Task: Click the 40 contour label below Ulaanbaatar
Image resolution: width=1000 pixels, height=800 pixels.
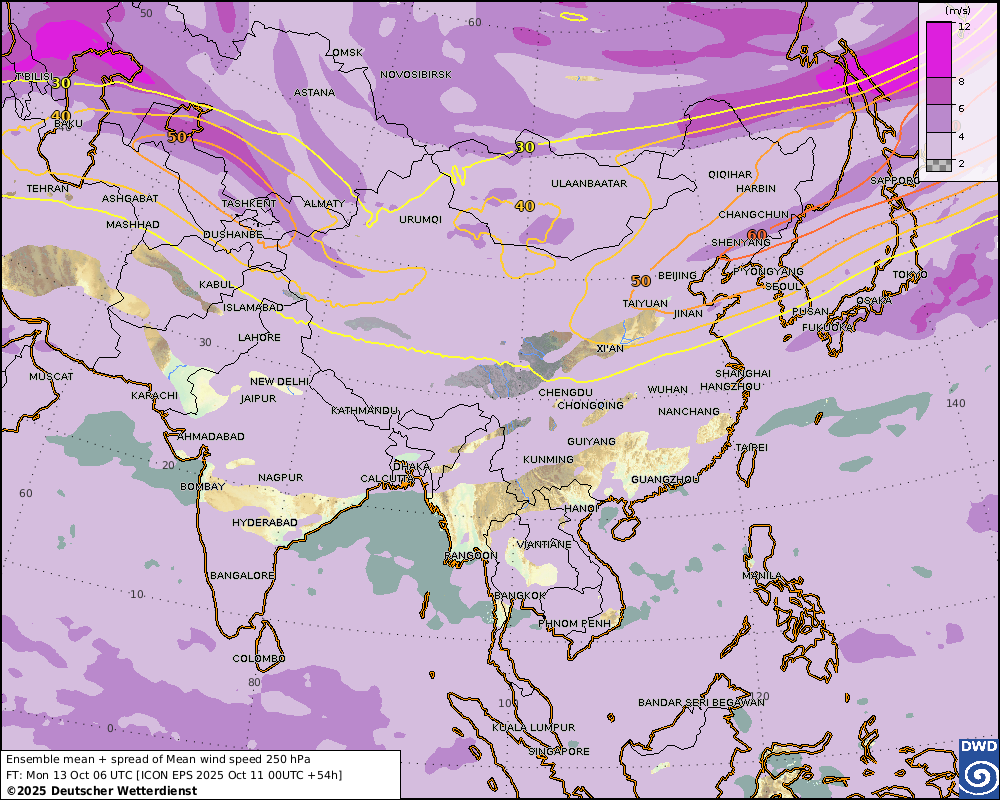Action: click(524, 206)
